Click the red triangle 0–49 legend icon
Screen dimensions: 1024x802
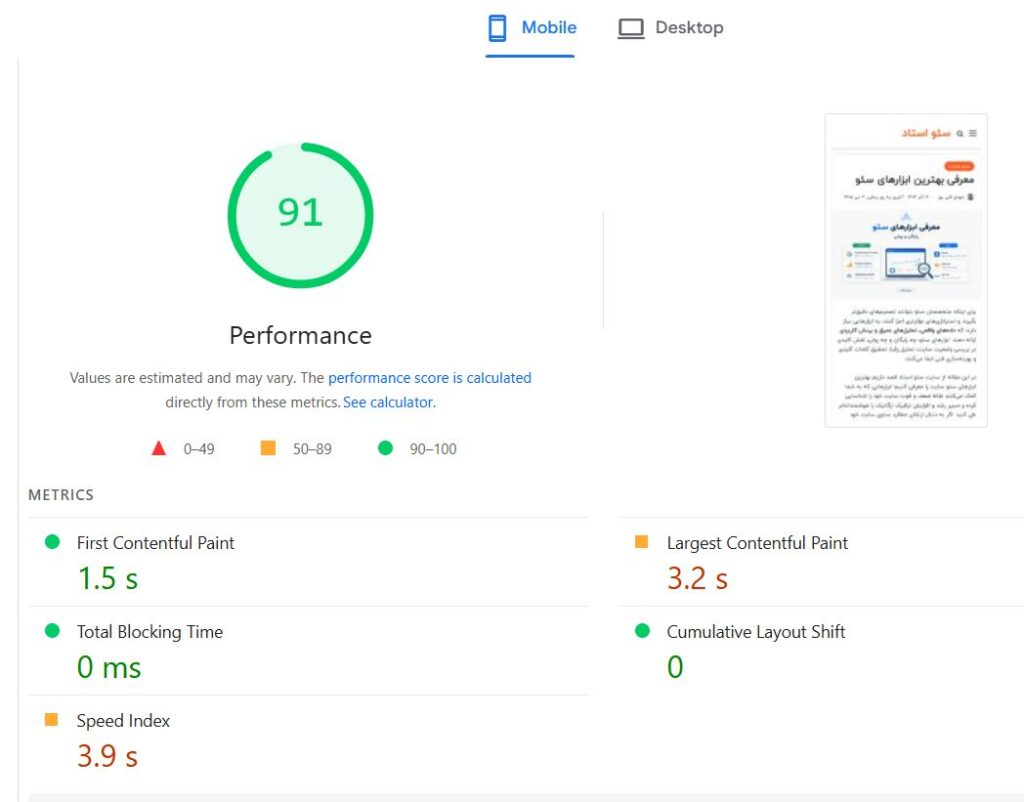[159, 448]
